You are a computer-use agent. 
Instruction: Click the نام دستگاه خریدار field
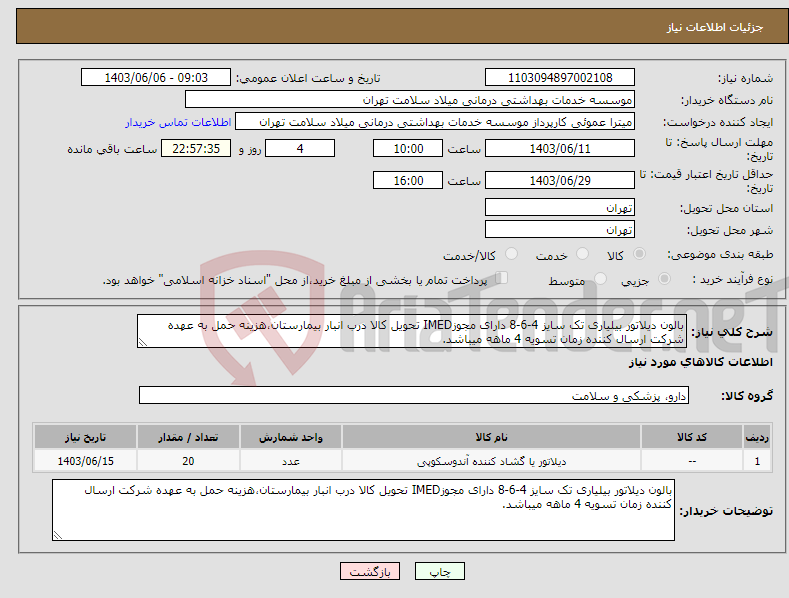pyautogui.click(x=410, y=100)
